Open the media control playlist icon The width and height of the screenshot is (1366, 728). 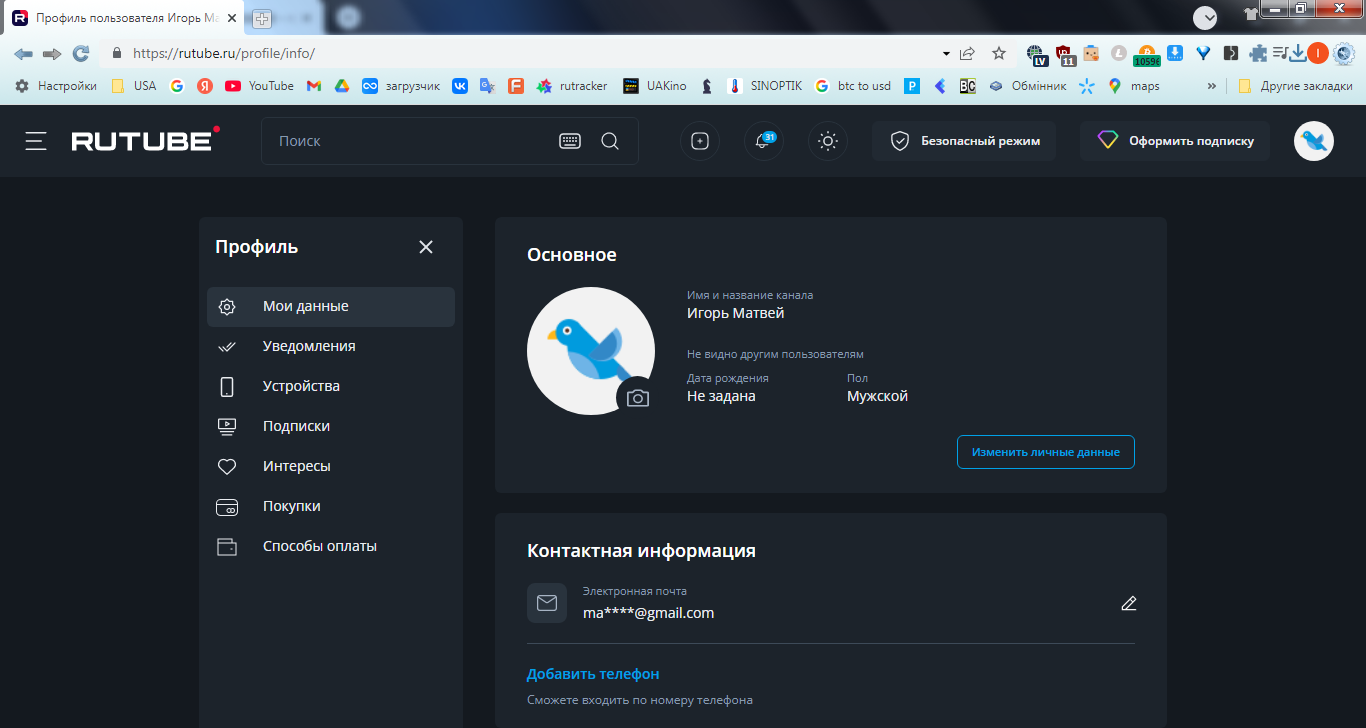[x=1279, y=54]
